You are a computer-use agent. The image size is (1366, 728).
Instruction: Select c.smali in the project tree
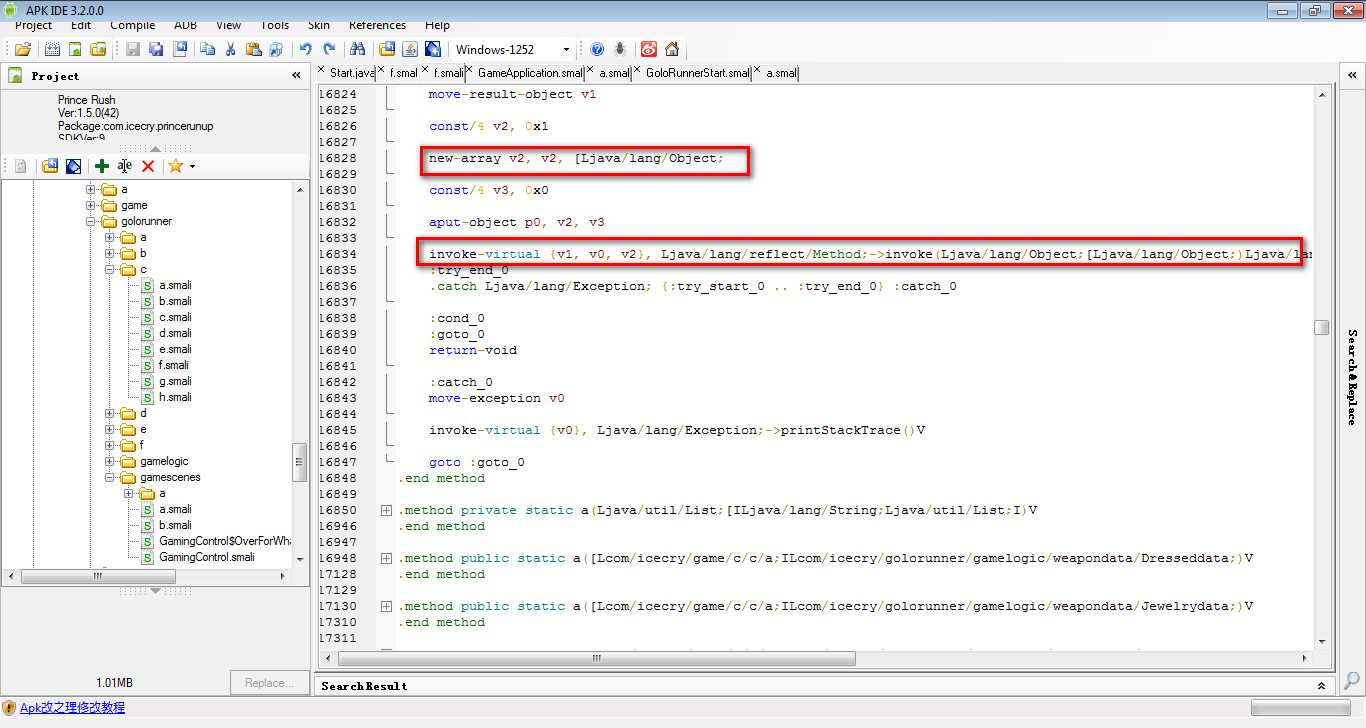(175, 317)
